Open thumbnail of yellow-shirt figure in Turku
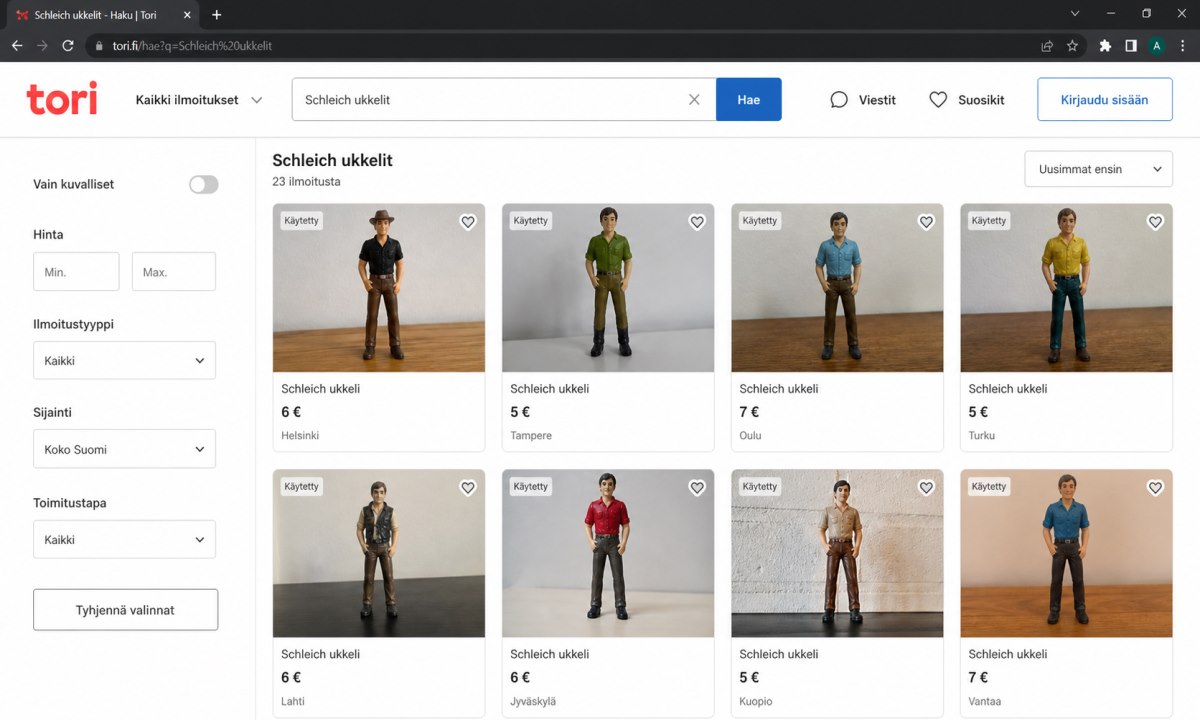 coord(1066,288)
